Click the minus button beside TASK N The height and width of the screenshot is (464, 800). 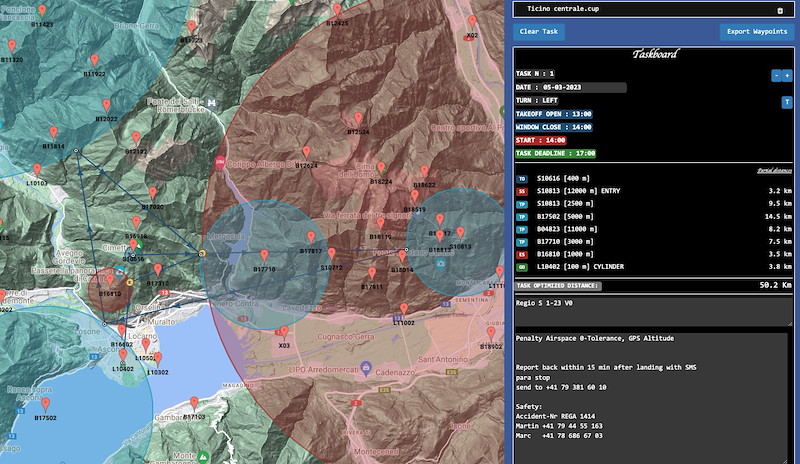click(x=776, y=76)
